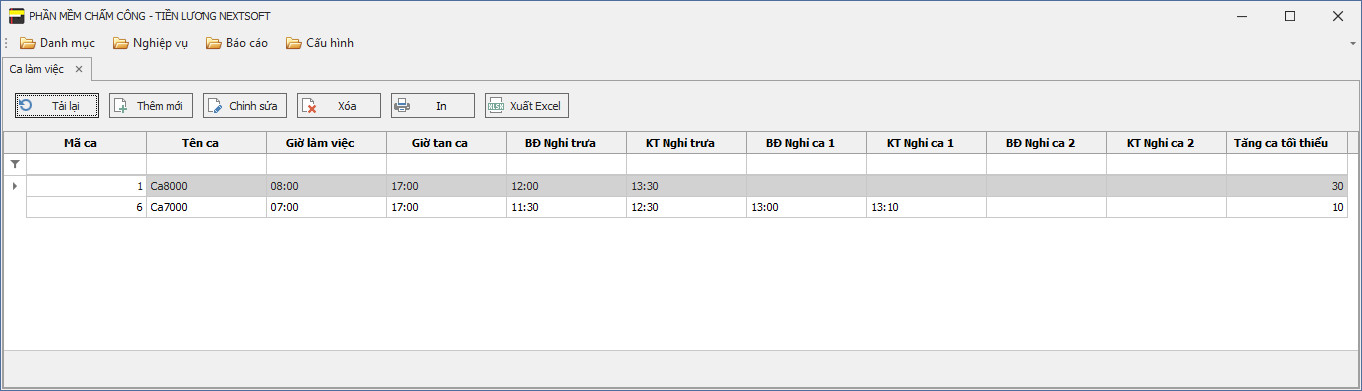Open the Nghiệp vụ menu
1362x391 pixels.
pyautogui.click(x=150, y=43)
